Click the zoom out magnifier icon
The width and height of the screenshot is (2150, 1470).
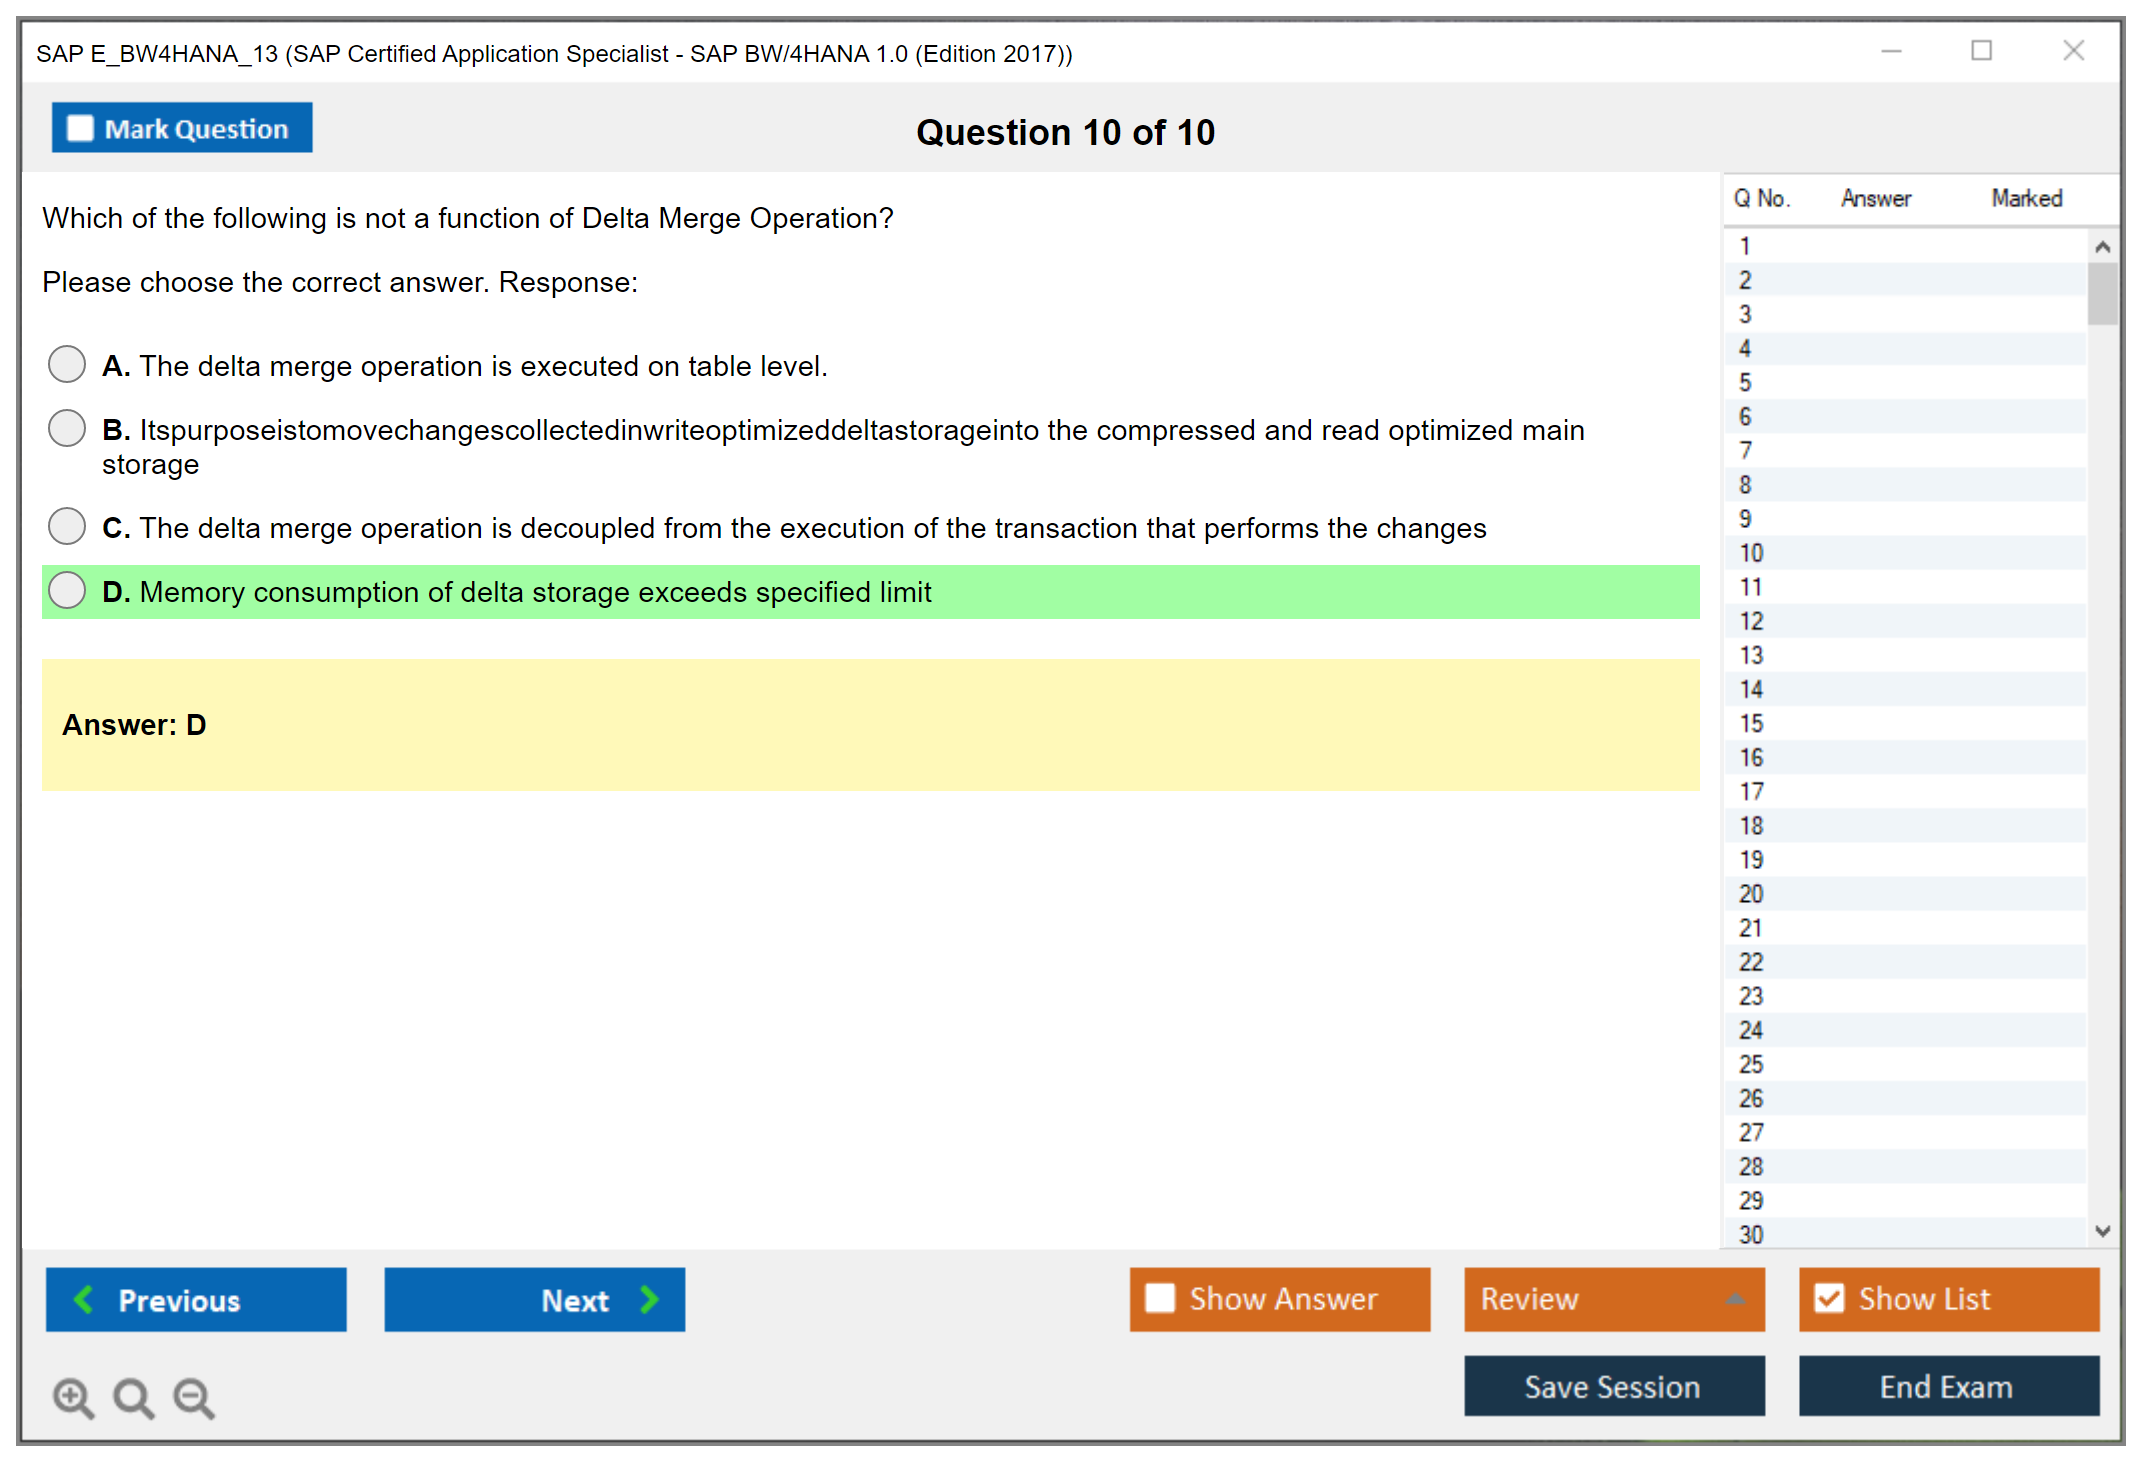(194, 1397)
